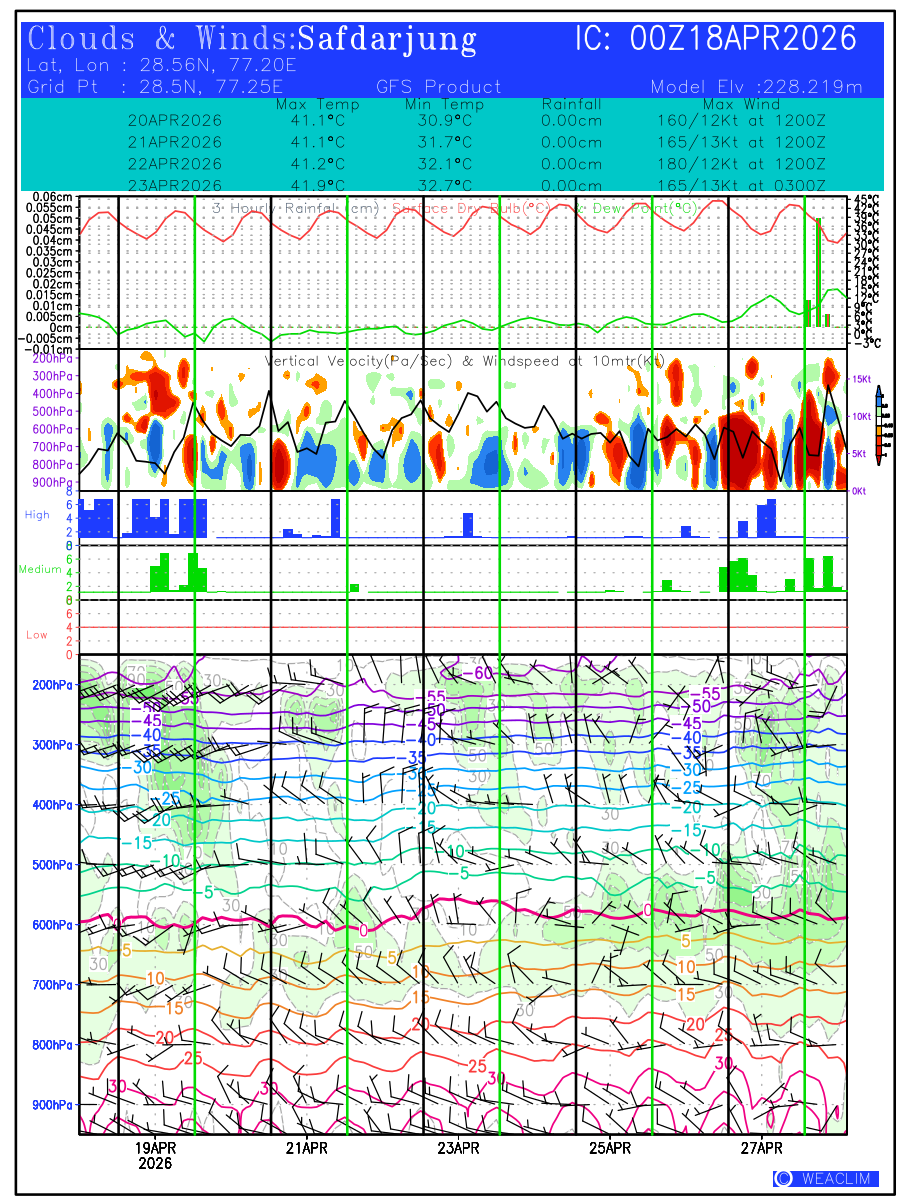The image size is (900, 1200).
Task: Click the Safdarjung station name in title
Action: tap(387, 40)
